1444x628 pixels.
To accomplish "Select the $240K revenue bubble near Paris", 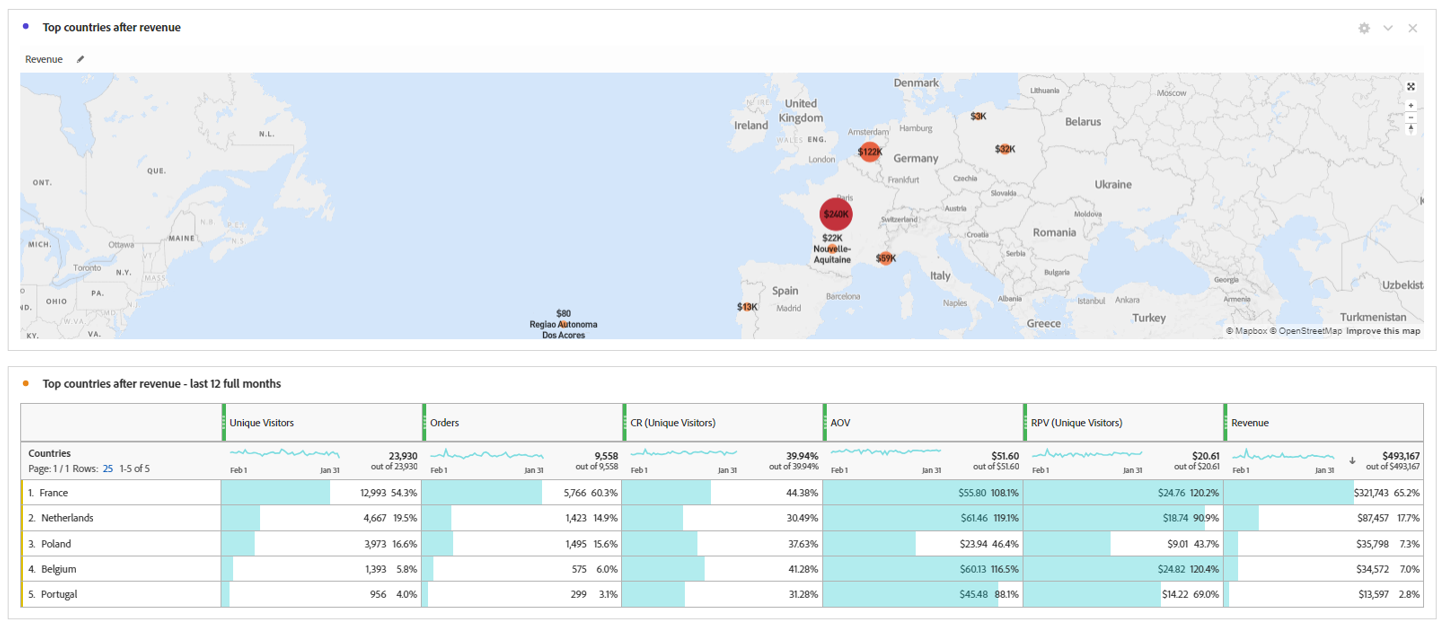I will click(835, 214).
